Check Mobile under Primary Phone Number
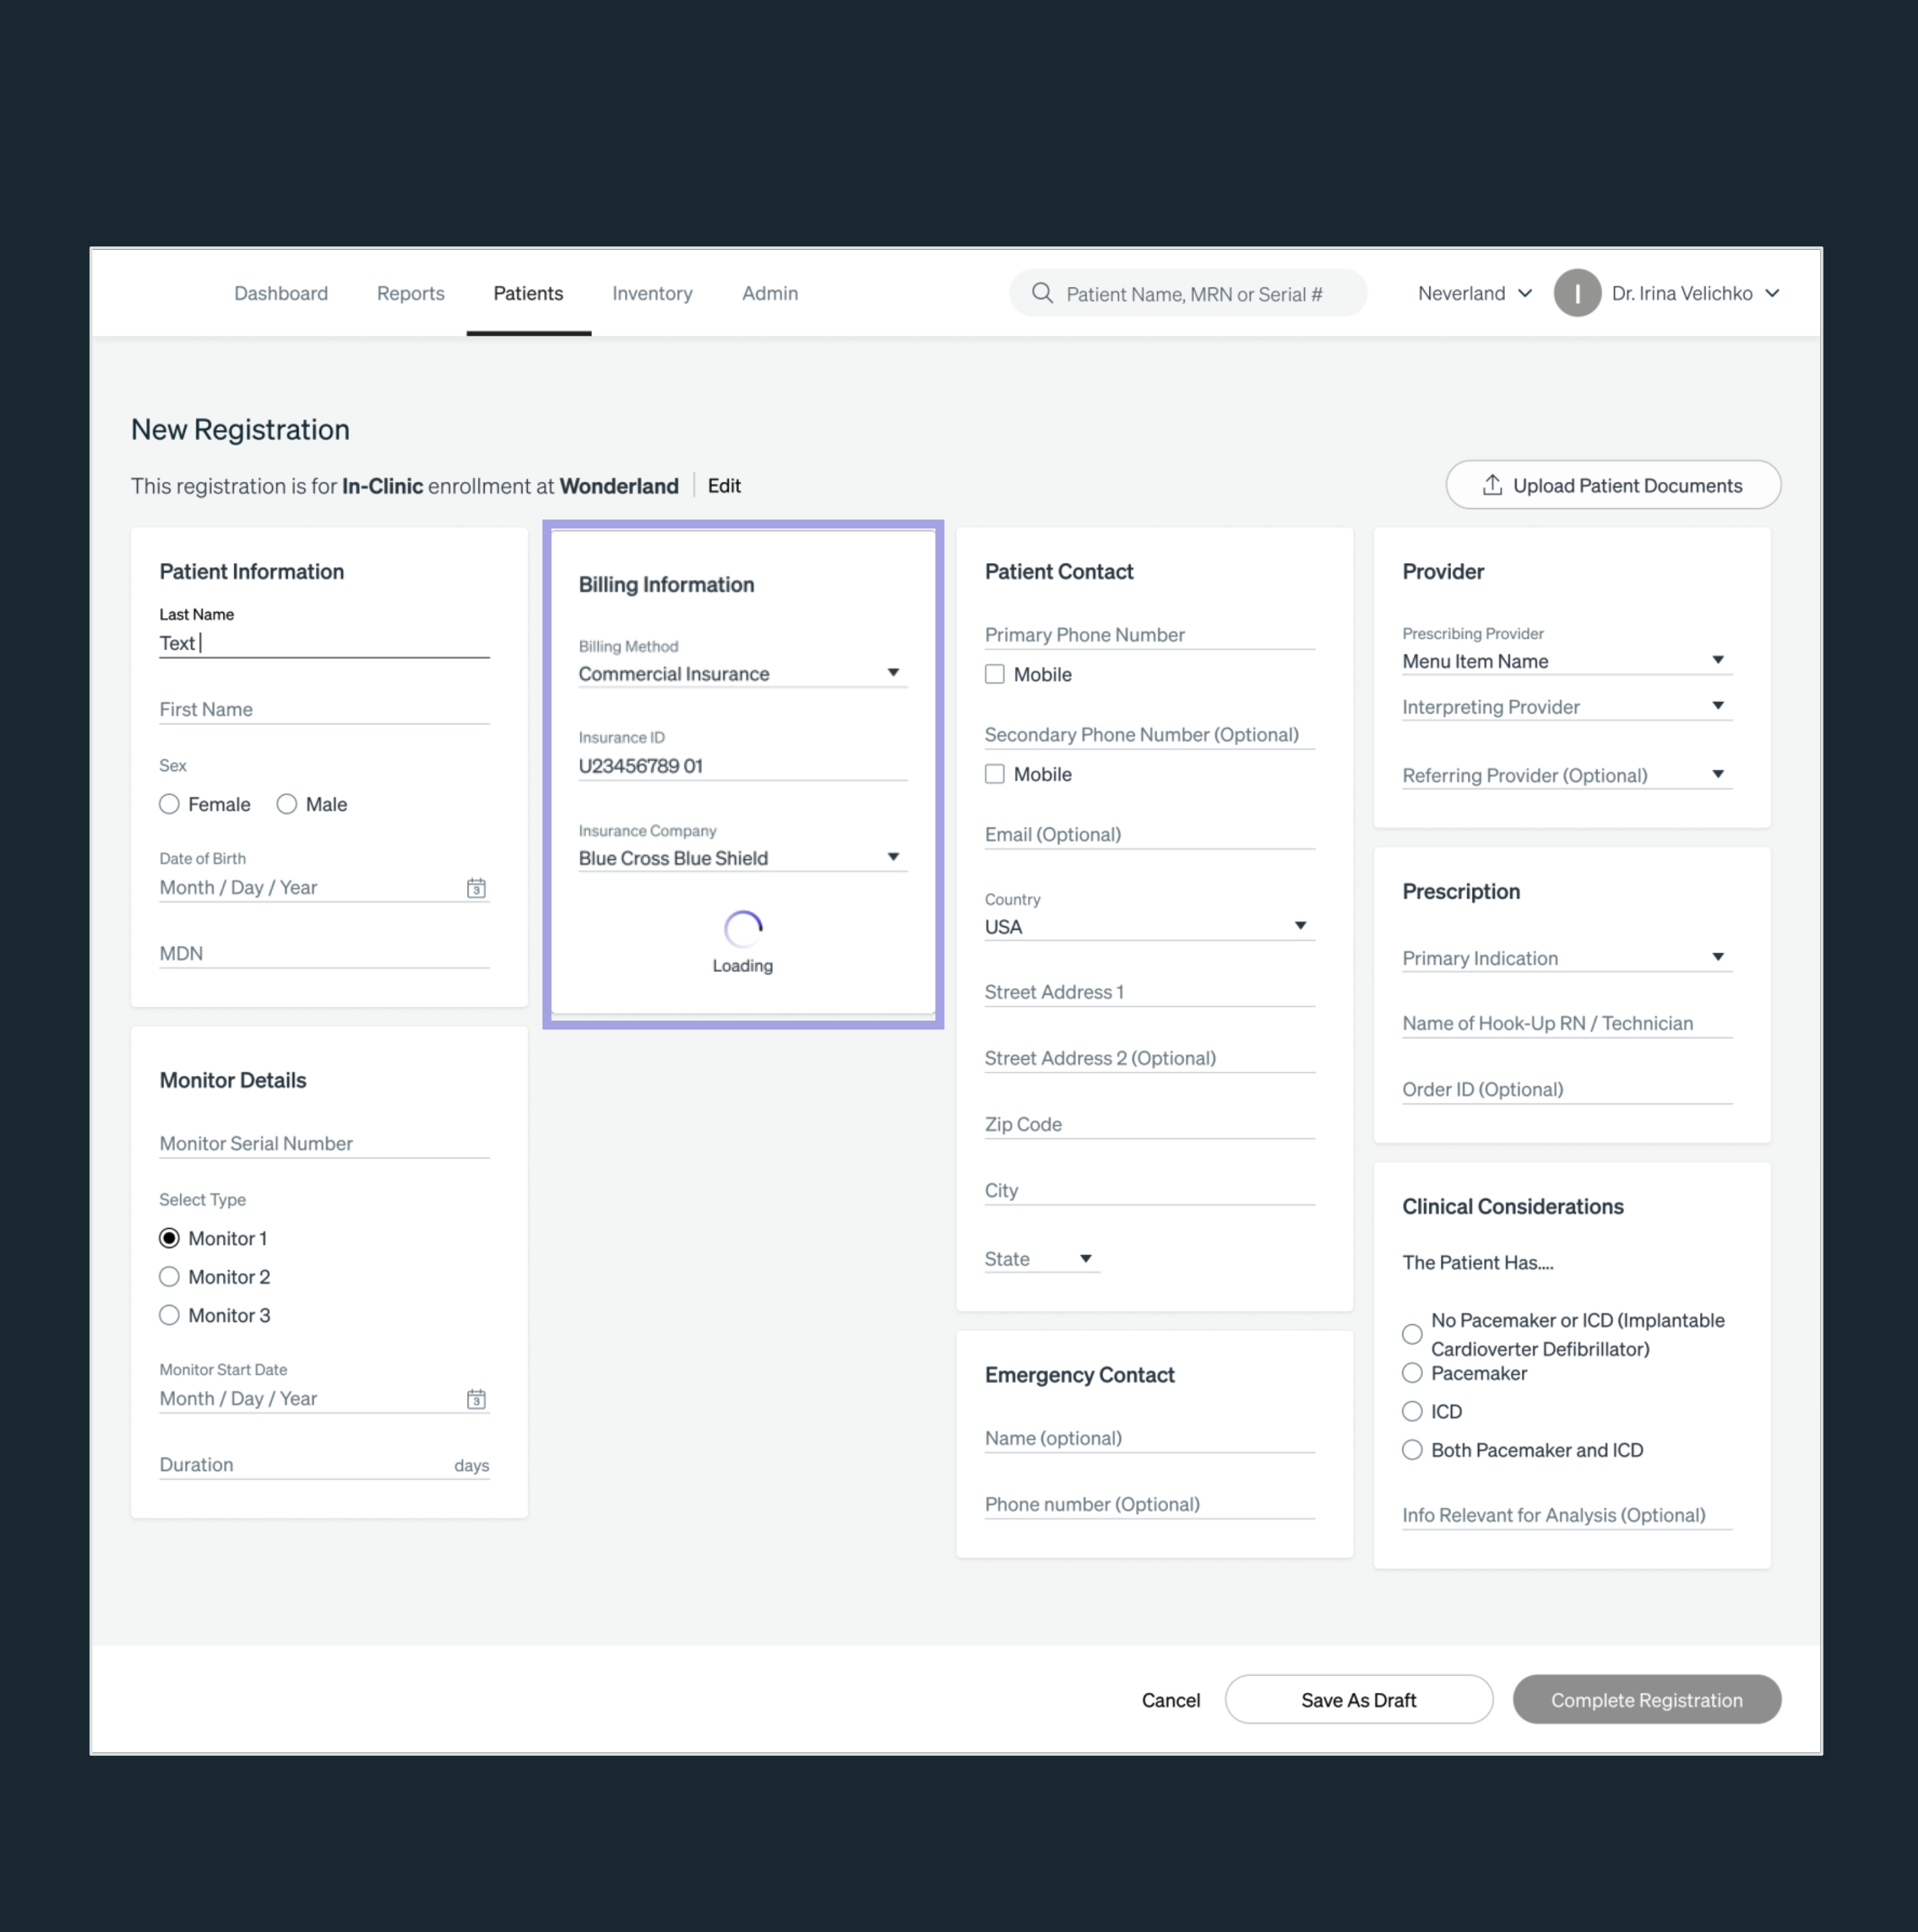This screenshot has width=1918, height=1932. click(995, 674)
